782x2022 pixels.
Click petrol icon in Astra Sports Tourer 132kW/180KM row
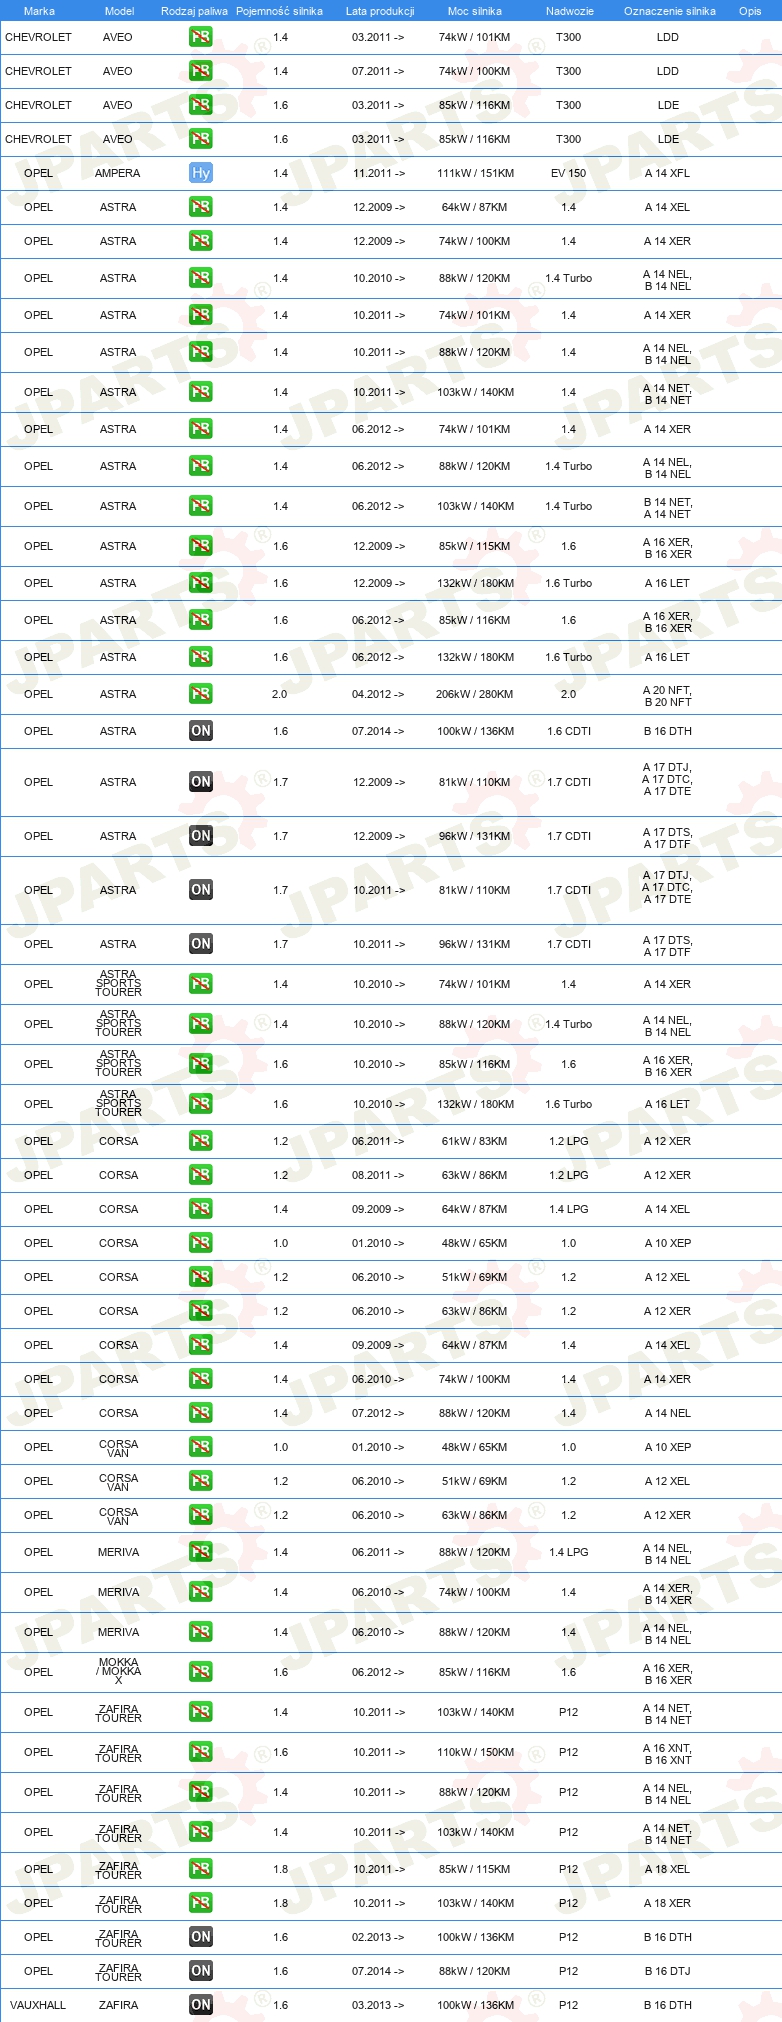pyautogui.click(x=200, y=1104)
